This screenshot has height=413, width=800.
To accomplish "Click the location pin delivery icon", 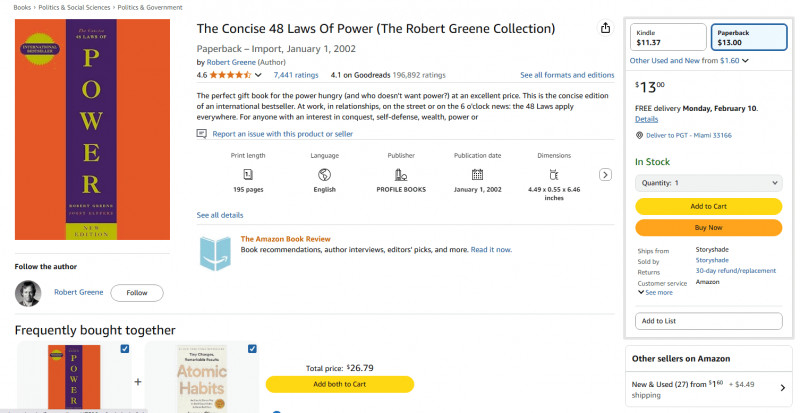I will [639, 135].
